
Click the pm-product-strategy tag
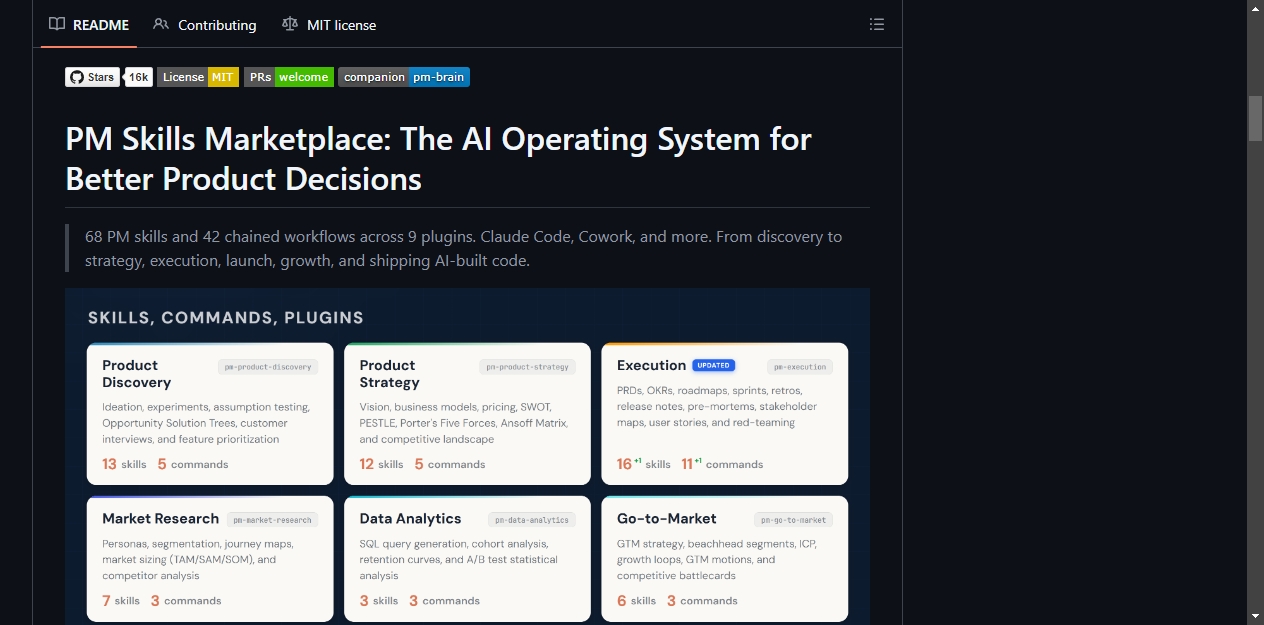tap(527, 367)
